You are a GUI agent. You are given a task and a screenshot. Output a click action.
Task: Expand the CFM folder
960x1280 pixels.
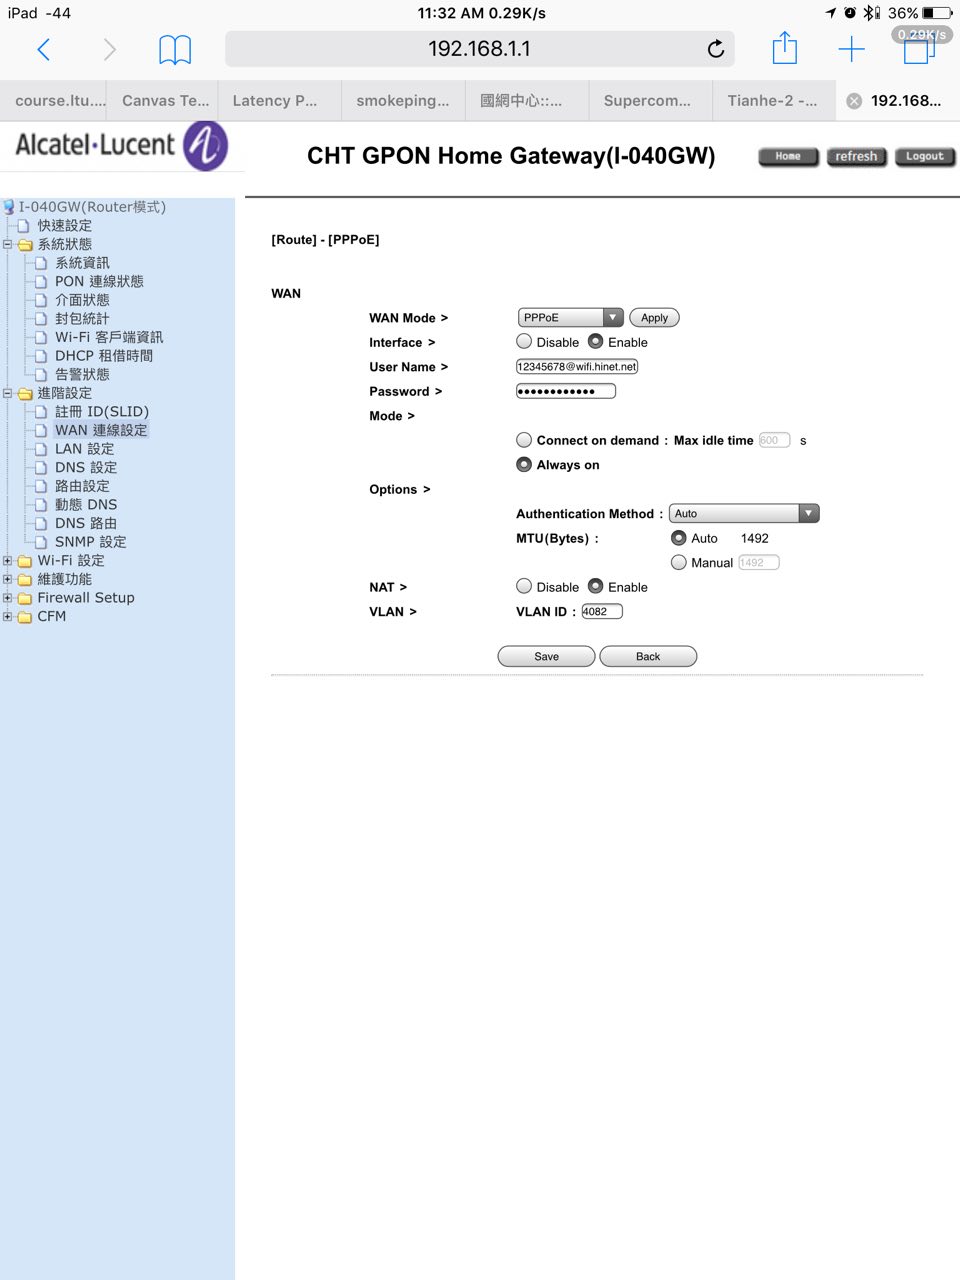pyautogui.click(x=8, y=617)
